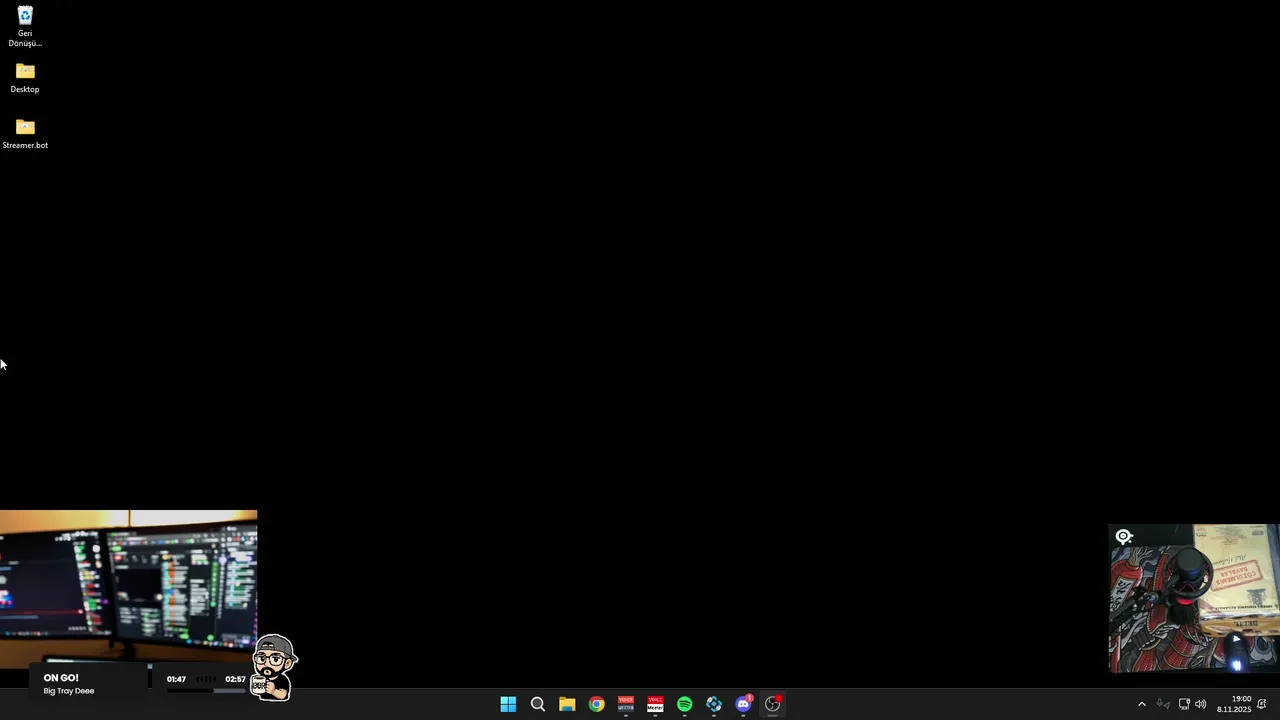
Task: Open network status tray icon
Action: coord(1184,704)
